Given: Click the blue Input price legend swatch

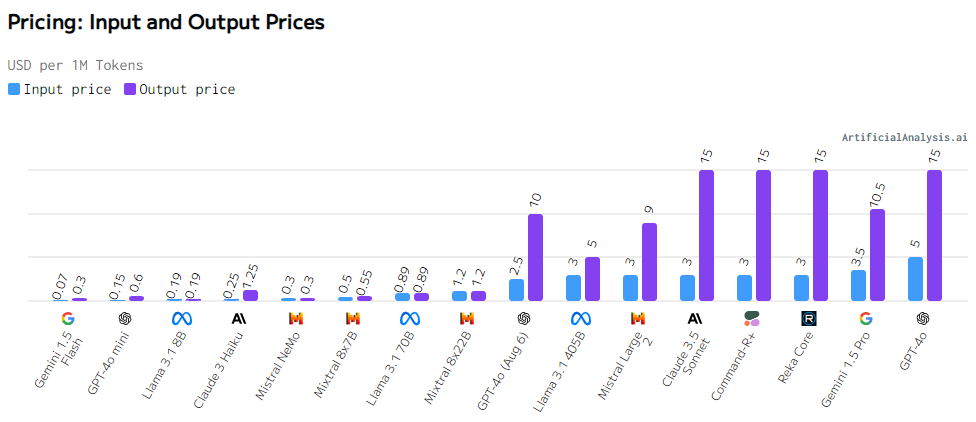Looking at the screenshot, I should tap(14, 89).
